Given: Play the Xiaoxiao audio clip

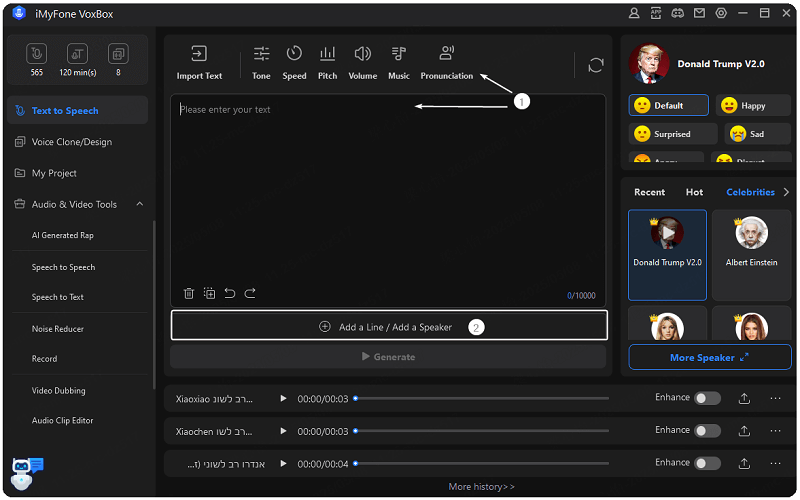Looking at the screenshot, I should (x=283, y=398).
